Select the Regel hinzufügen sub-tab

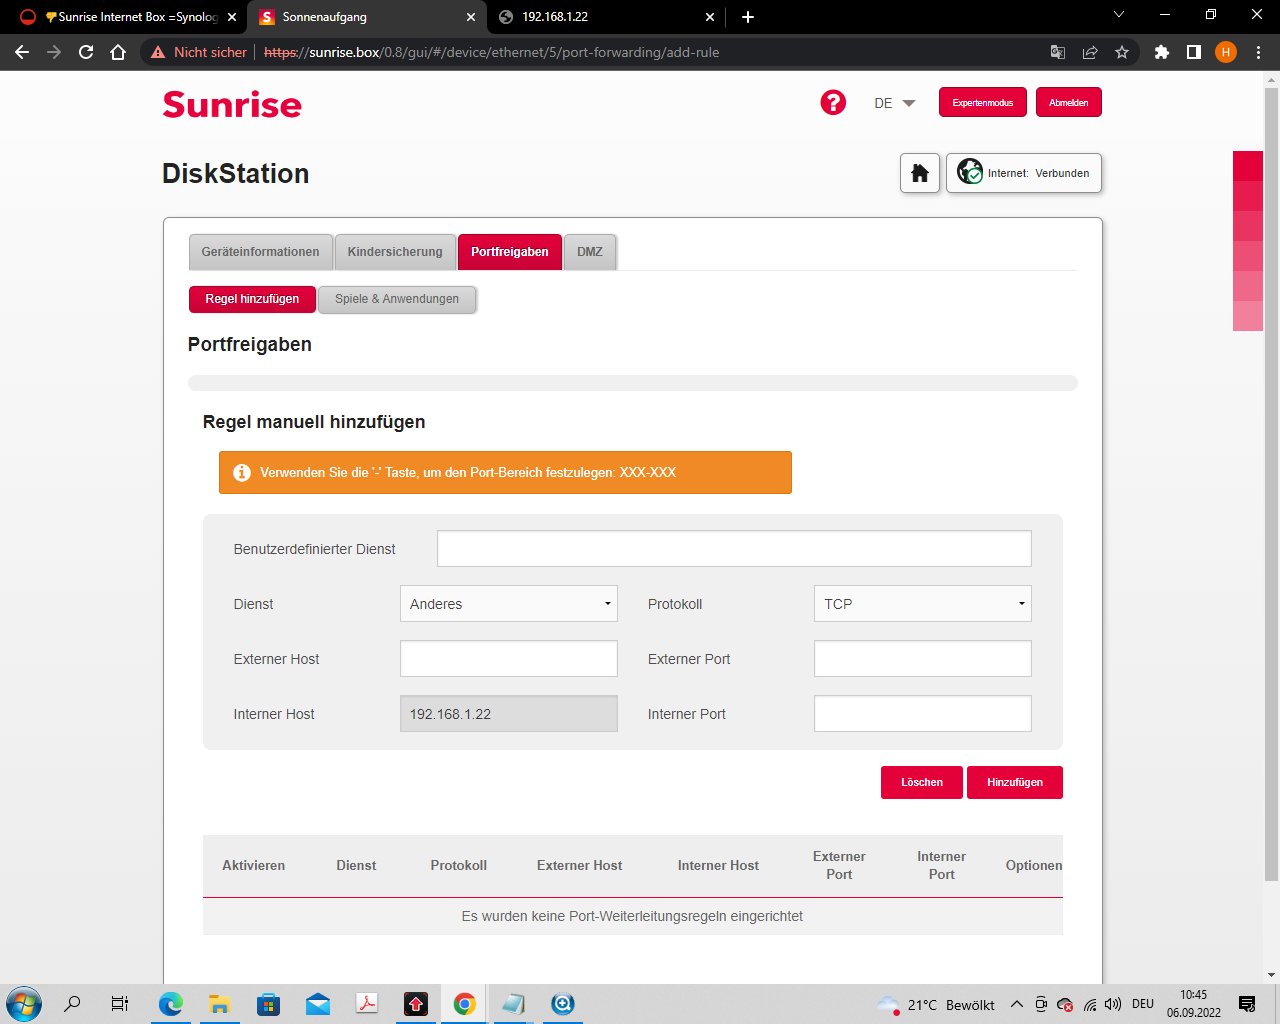coord(252,299)
